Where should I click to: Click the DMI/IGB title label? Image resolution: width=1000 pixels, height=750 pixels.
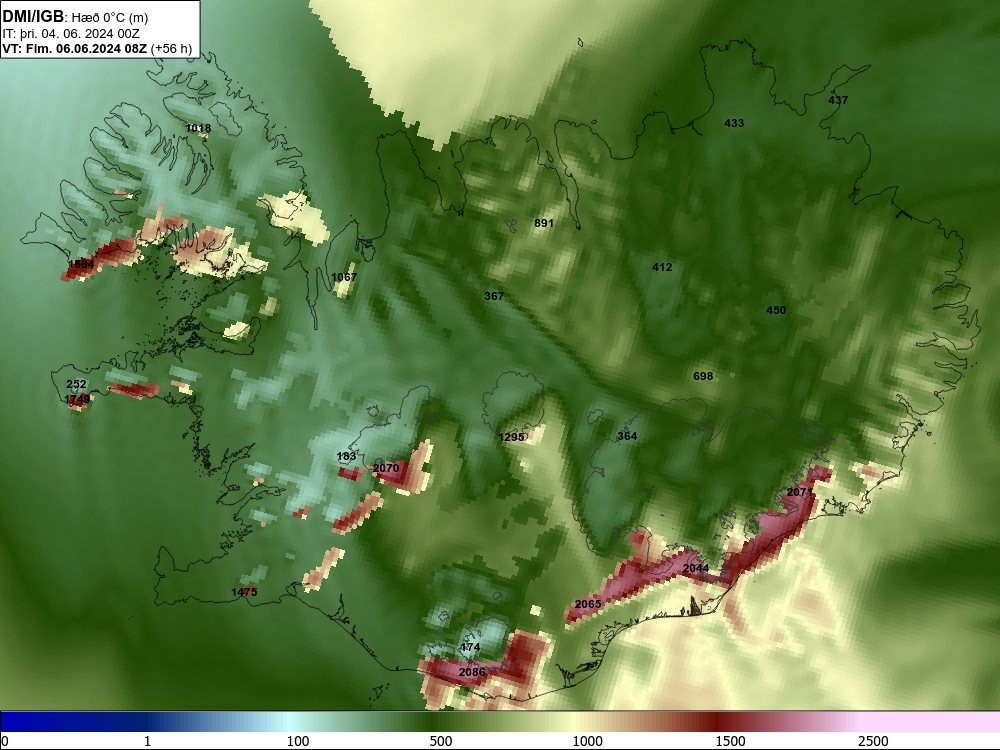[33, 17]
